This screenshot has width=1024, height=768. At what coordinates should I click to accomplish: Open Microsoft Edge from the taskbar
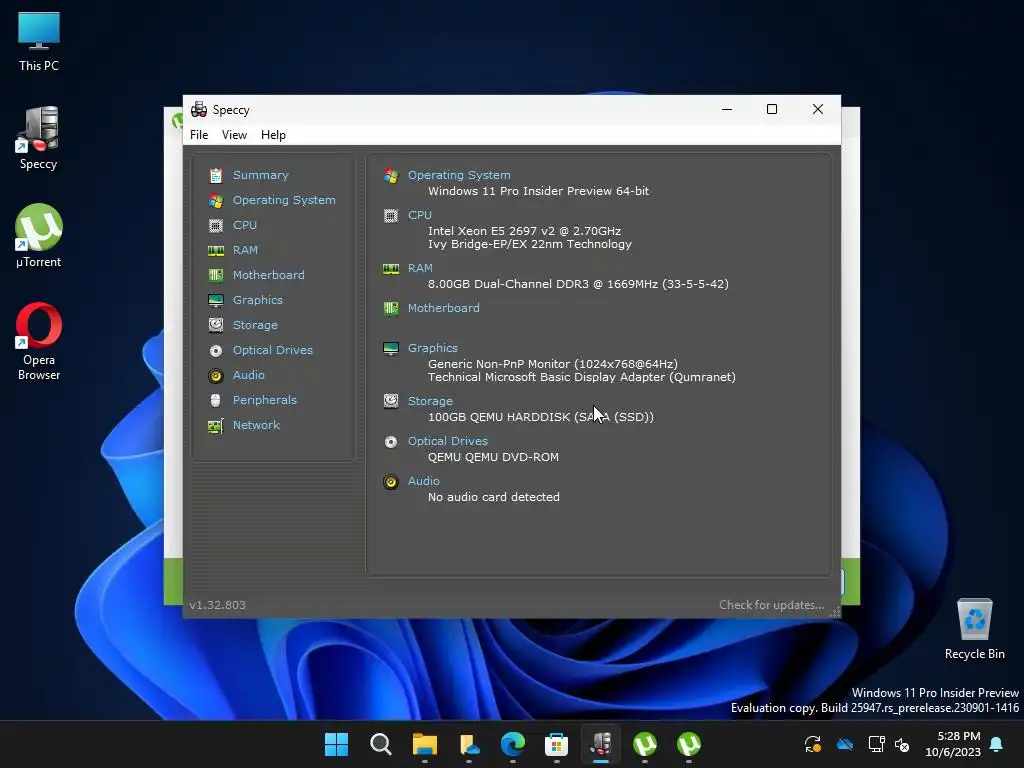point(513,744)
